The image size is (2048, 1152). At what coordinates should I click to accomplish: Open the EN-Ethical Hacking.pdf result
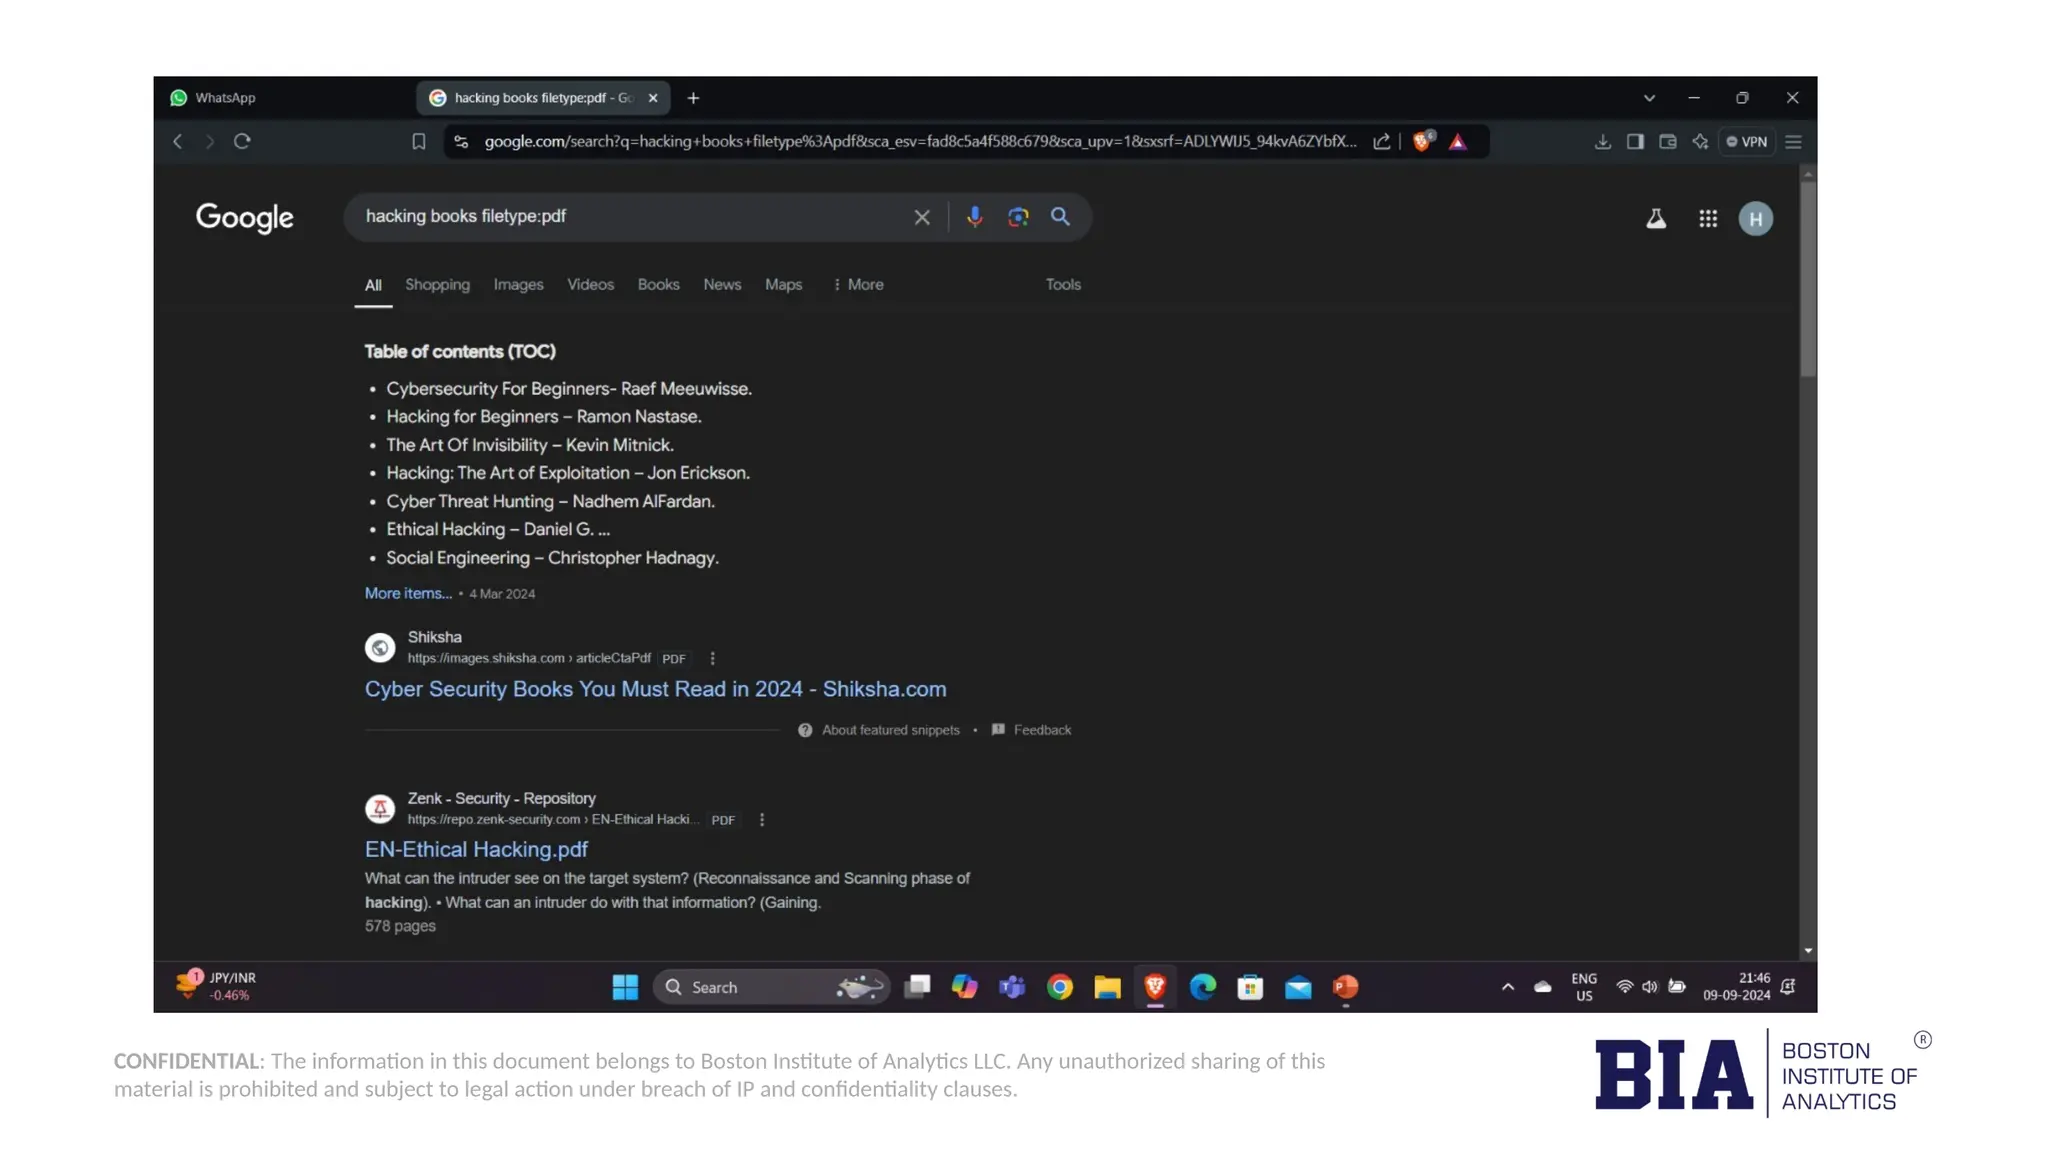point(476,849)
